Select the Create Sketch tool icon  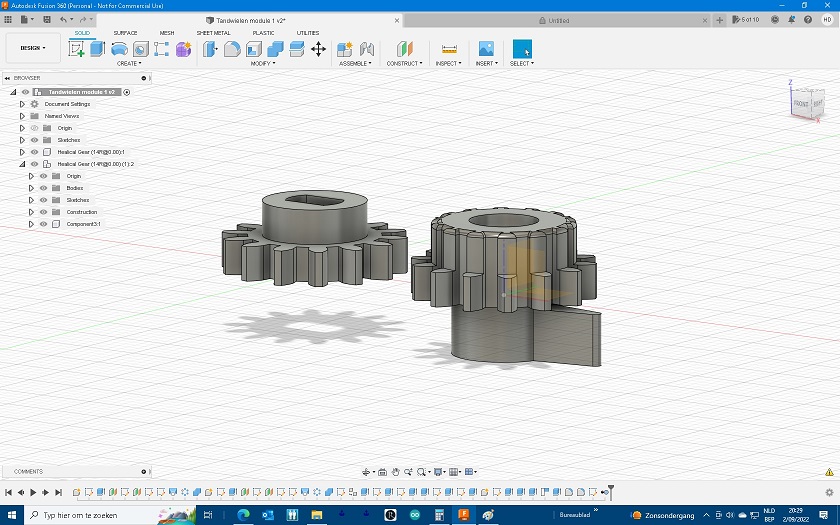click(x=76, y=49)
